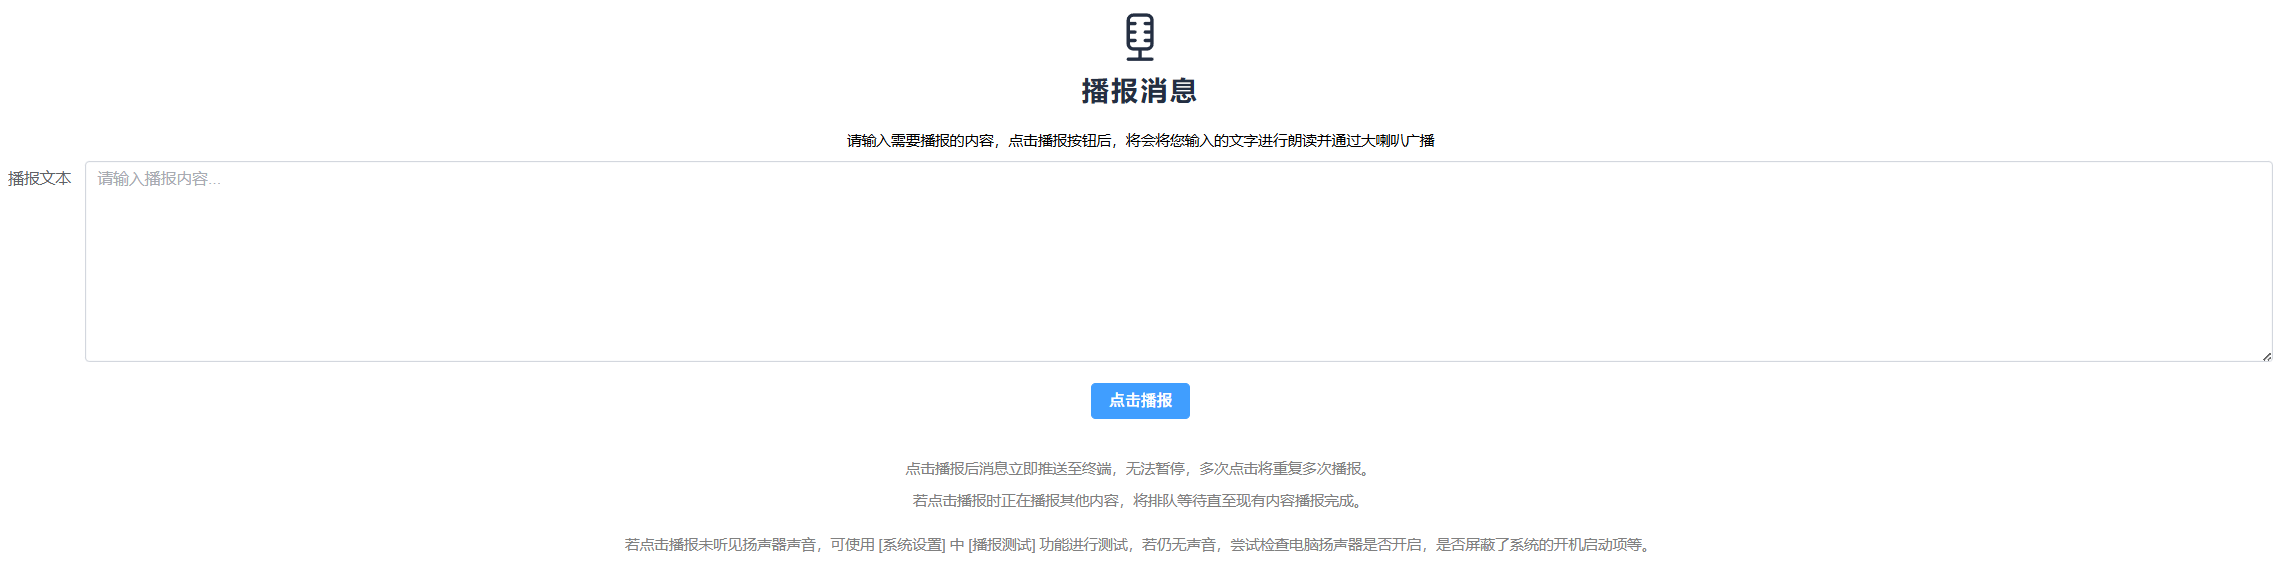
Task: Click the 尝试检查电脑扬声器是否开启 phrase
Action: pos(1325,545)
